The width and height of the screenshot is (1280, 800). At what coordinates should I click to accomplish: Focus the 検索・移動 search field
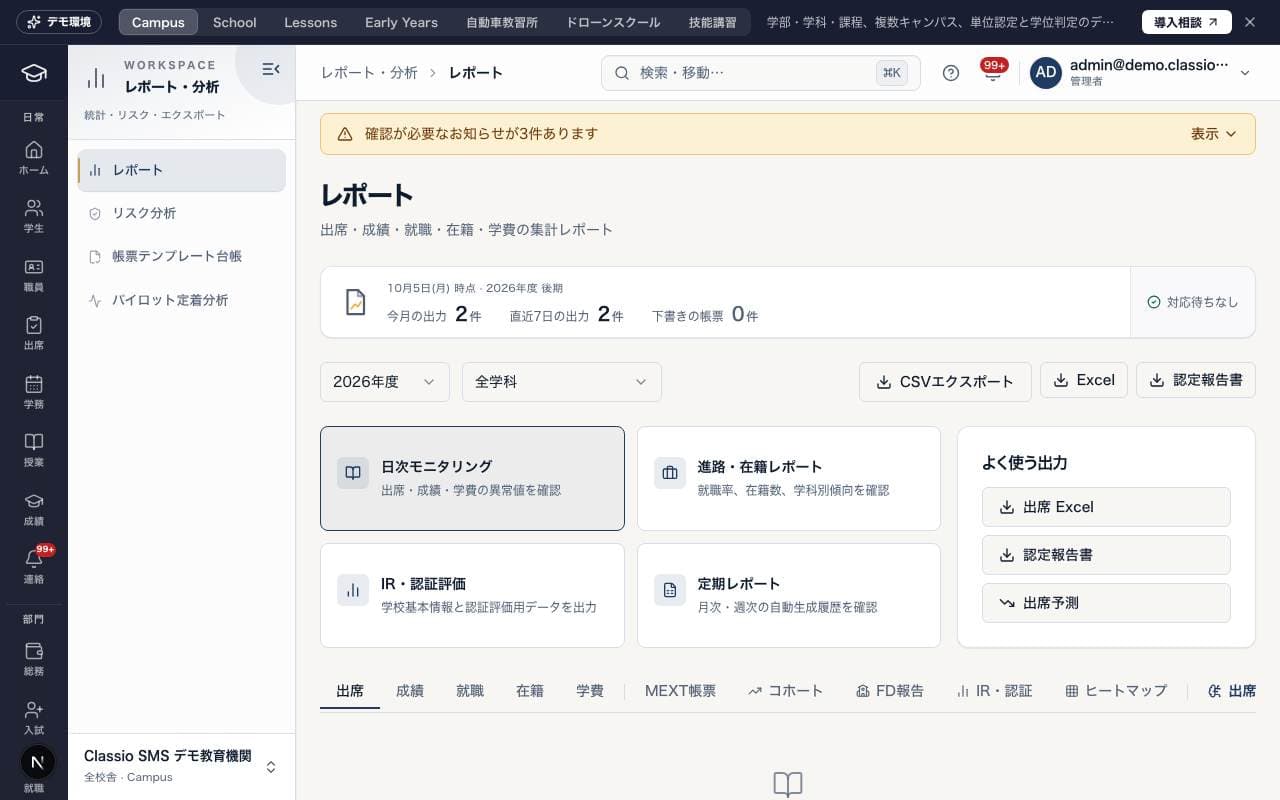[761, 73]
